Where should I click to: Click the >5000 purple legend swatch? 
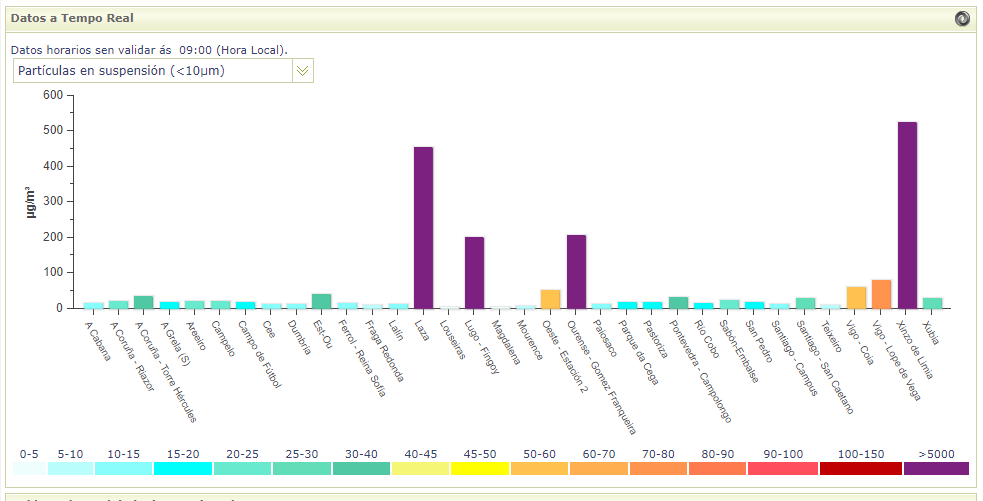935,468
